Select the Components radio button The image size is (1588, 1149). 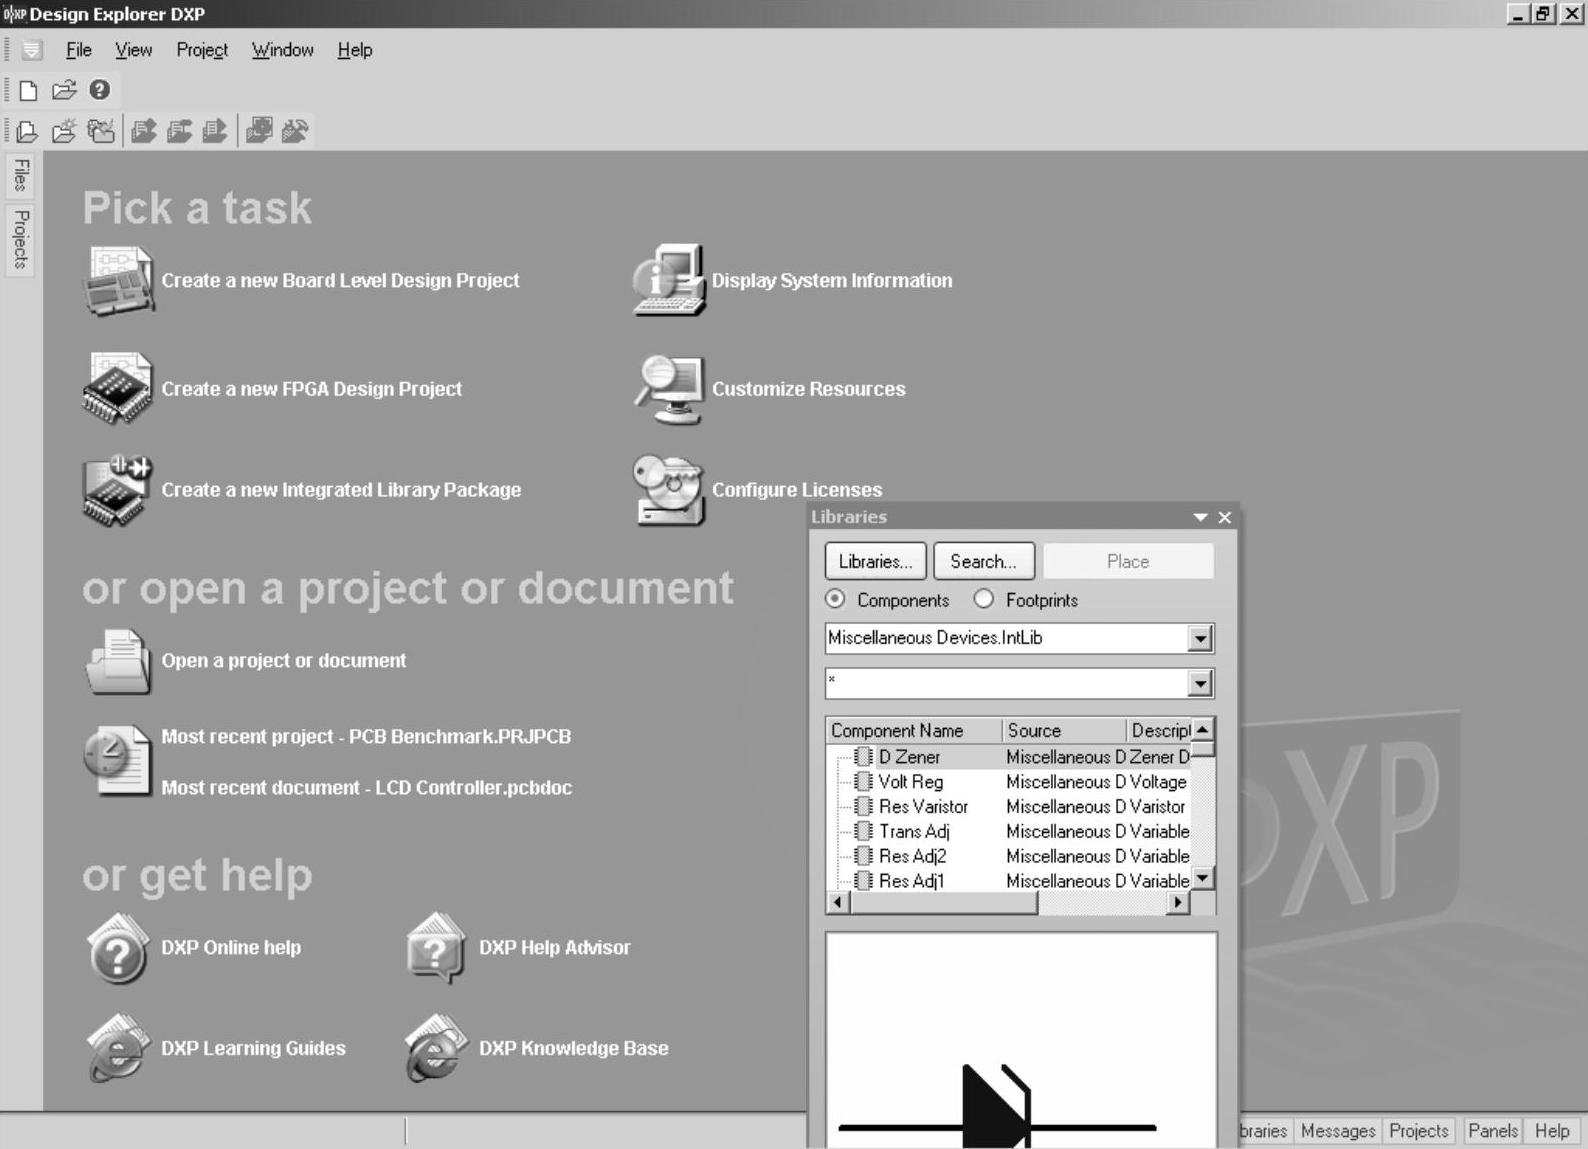835,599
